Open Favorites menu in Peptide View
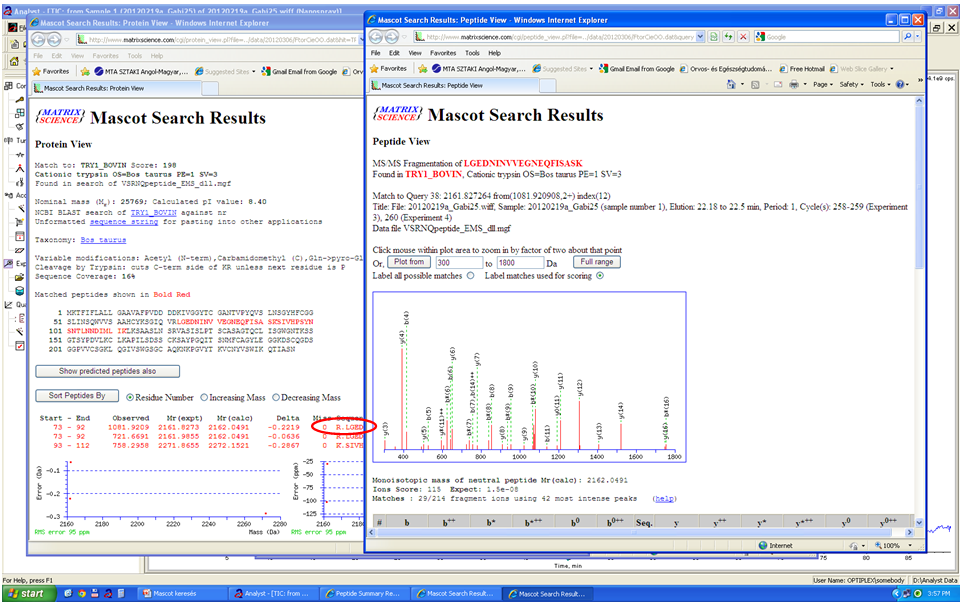The width and height of the screenshot is (960, 602). click(x=443, y=53)
